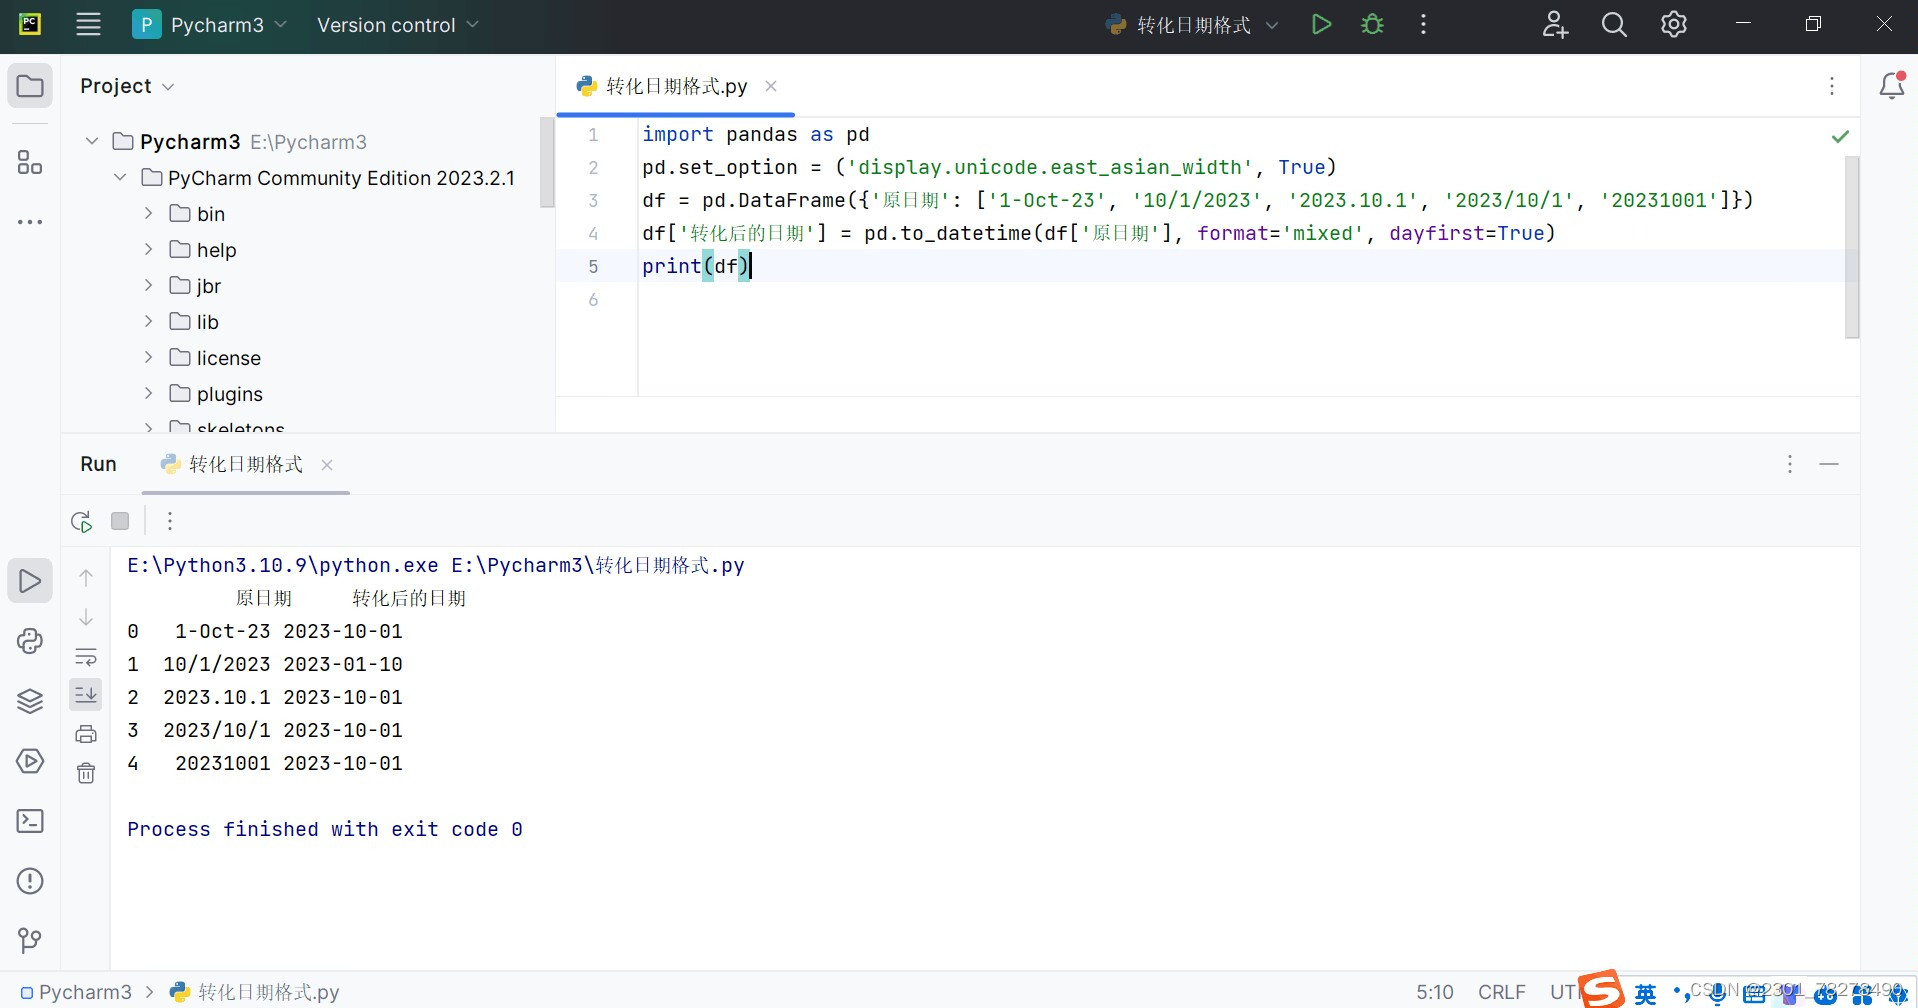Collapse the PyCharm Community Edition folder
The height and width of the screenshot is (1008, 1918).
[x=120, y=177]
